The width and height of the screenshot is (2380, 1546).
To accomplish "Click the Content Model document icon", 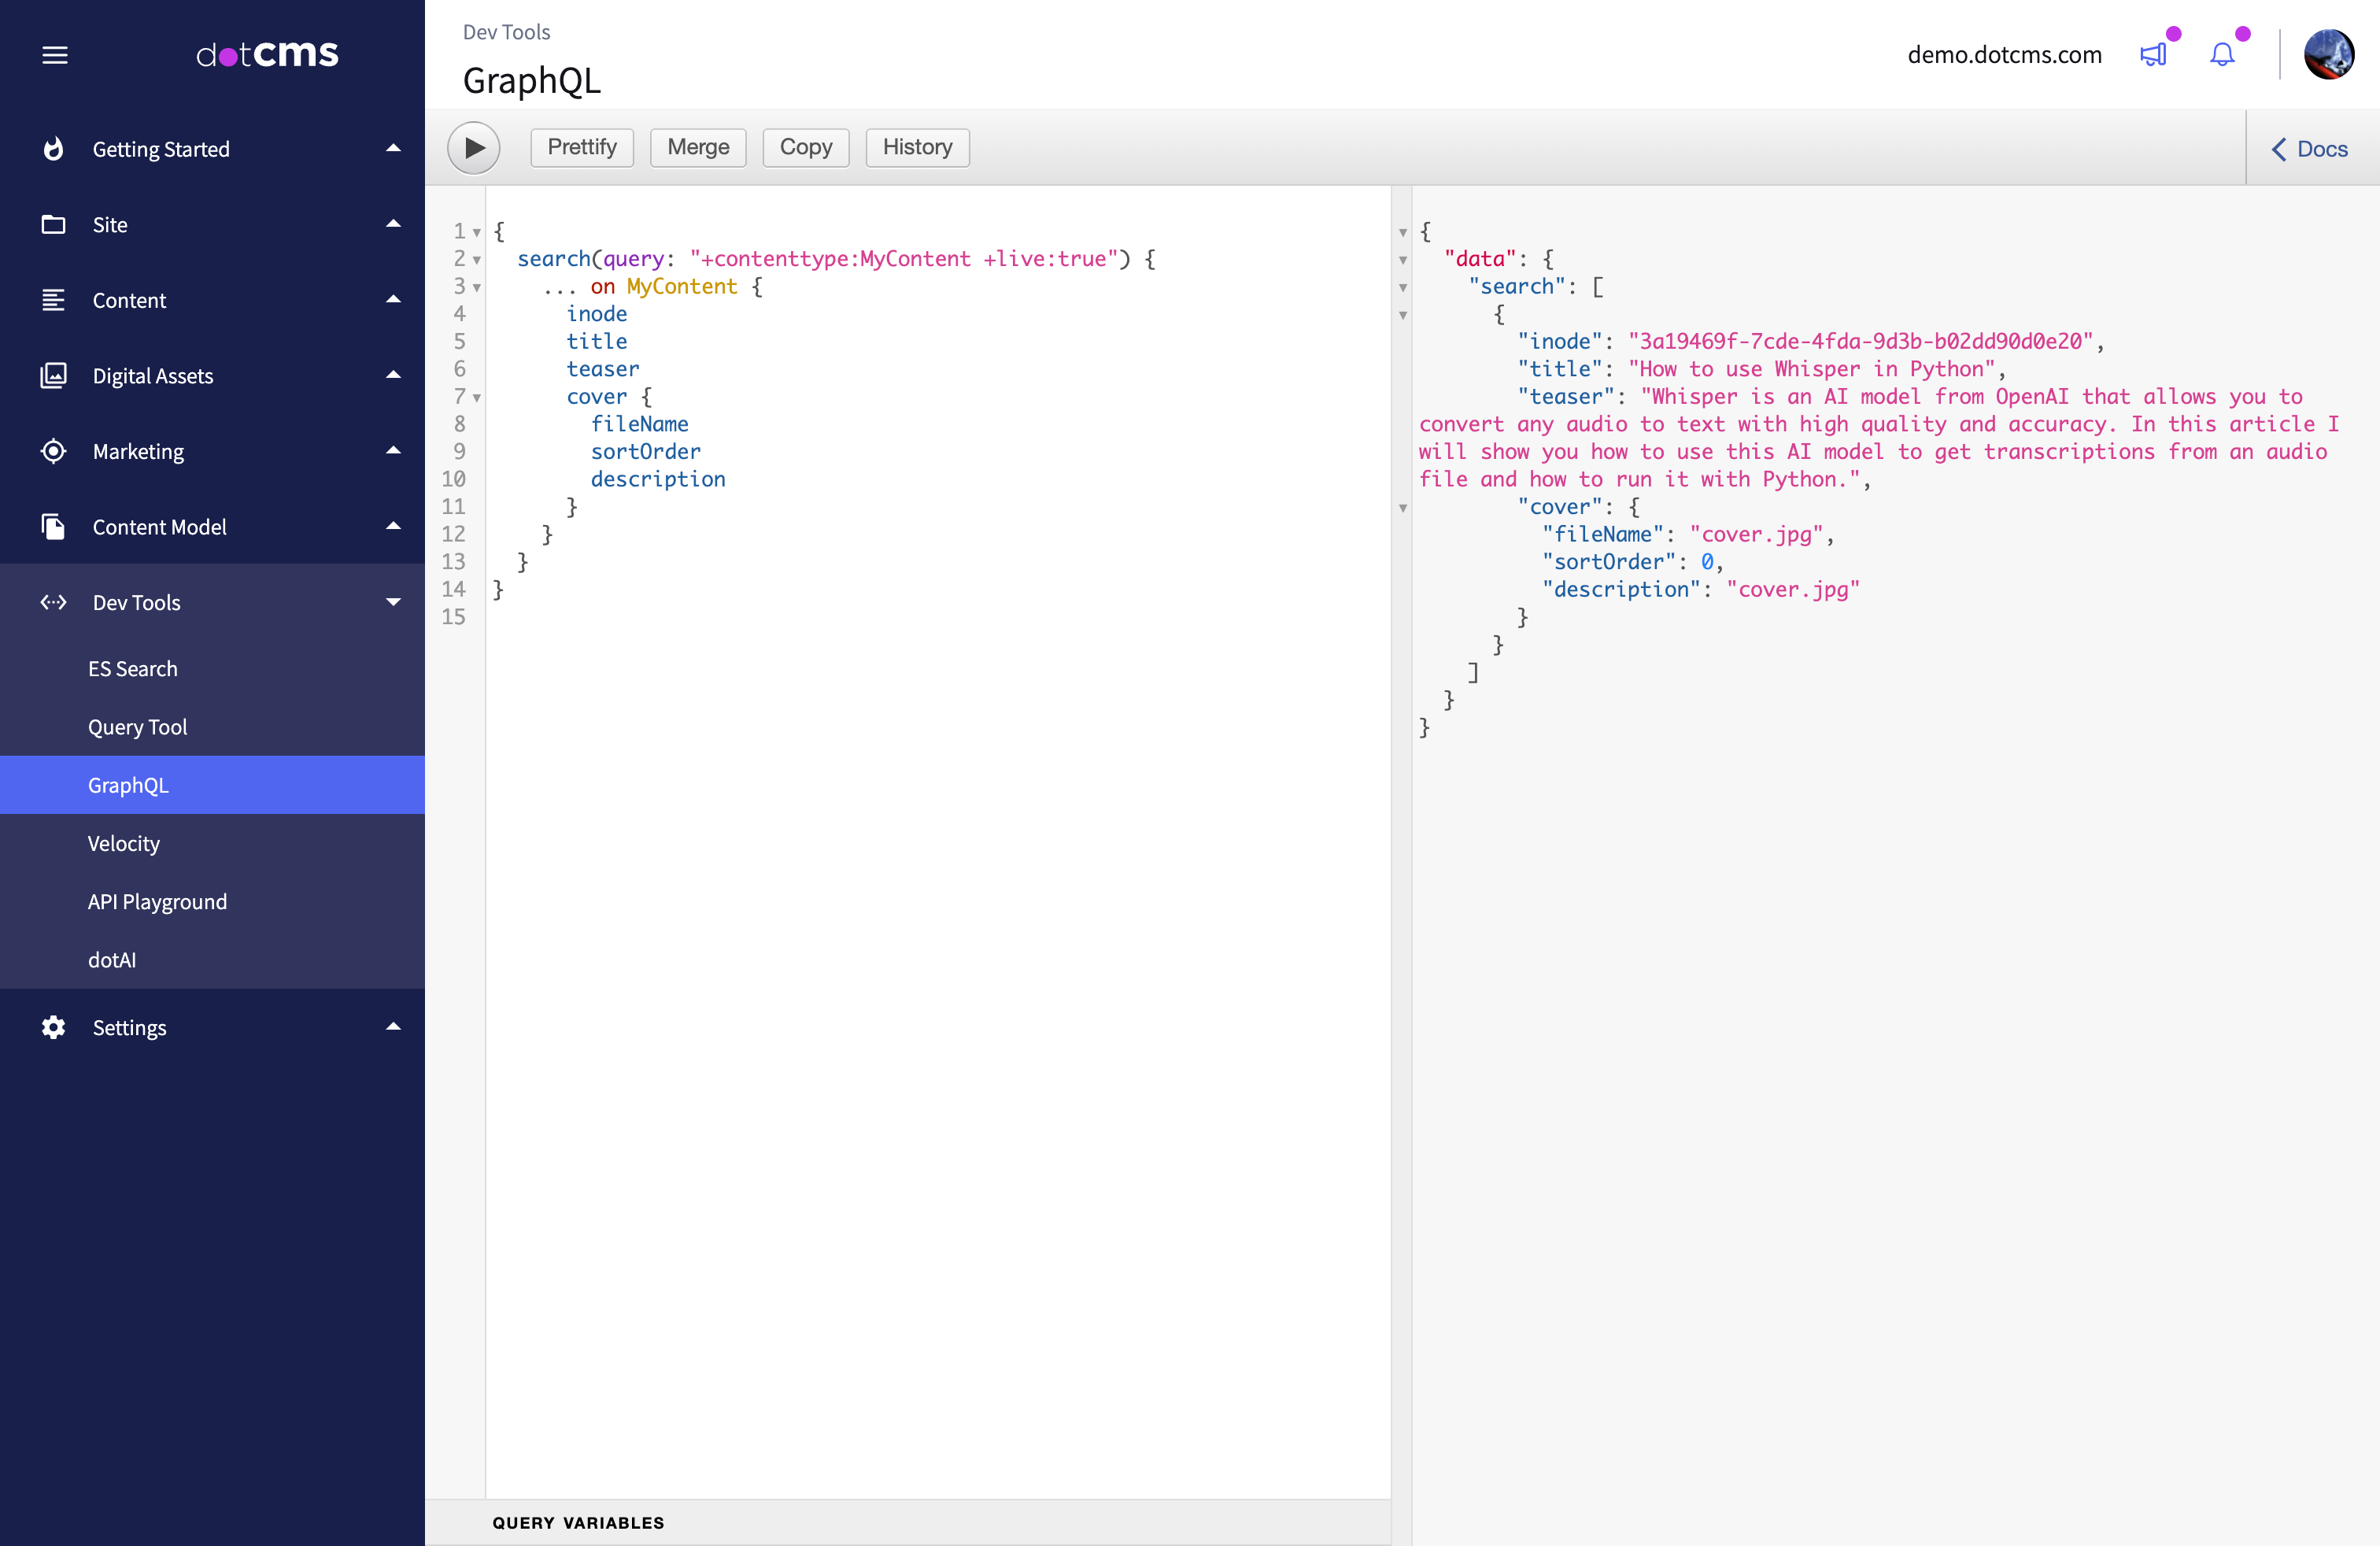I will click(53, 526).
